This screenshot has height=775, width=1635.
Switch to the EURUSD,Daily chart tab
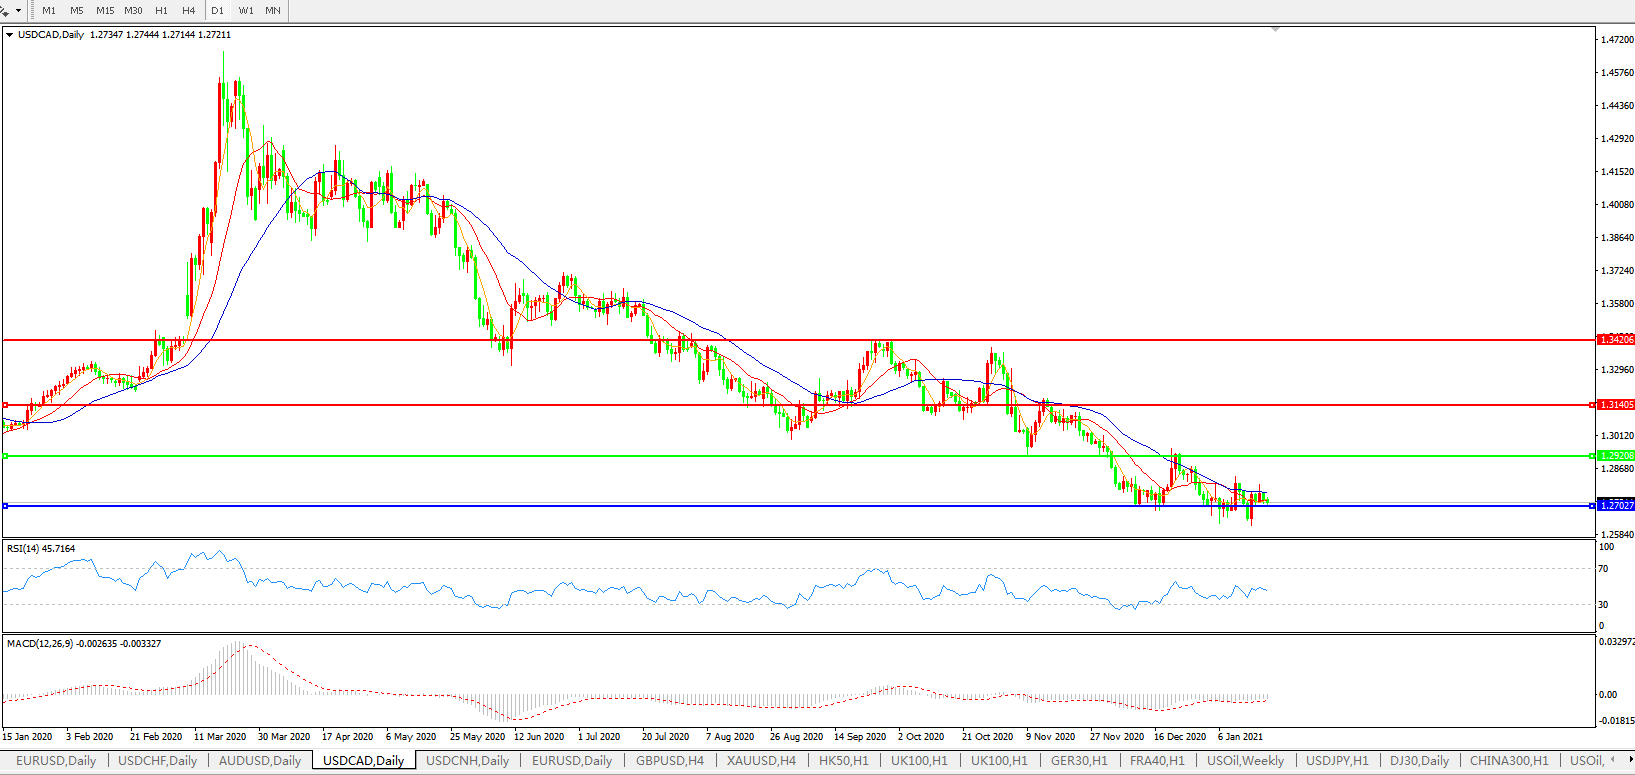tap(56, 761)
